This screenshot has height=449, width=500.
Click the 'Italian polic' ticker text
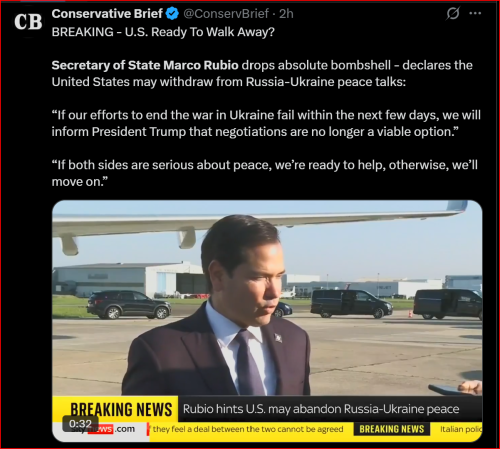pos(461,429)
